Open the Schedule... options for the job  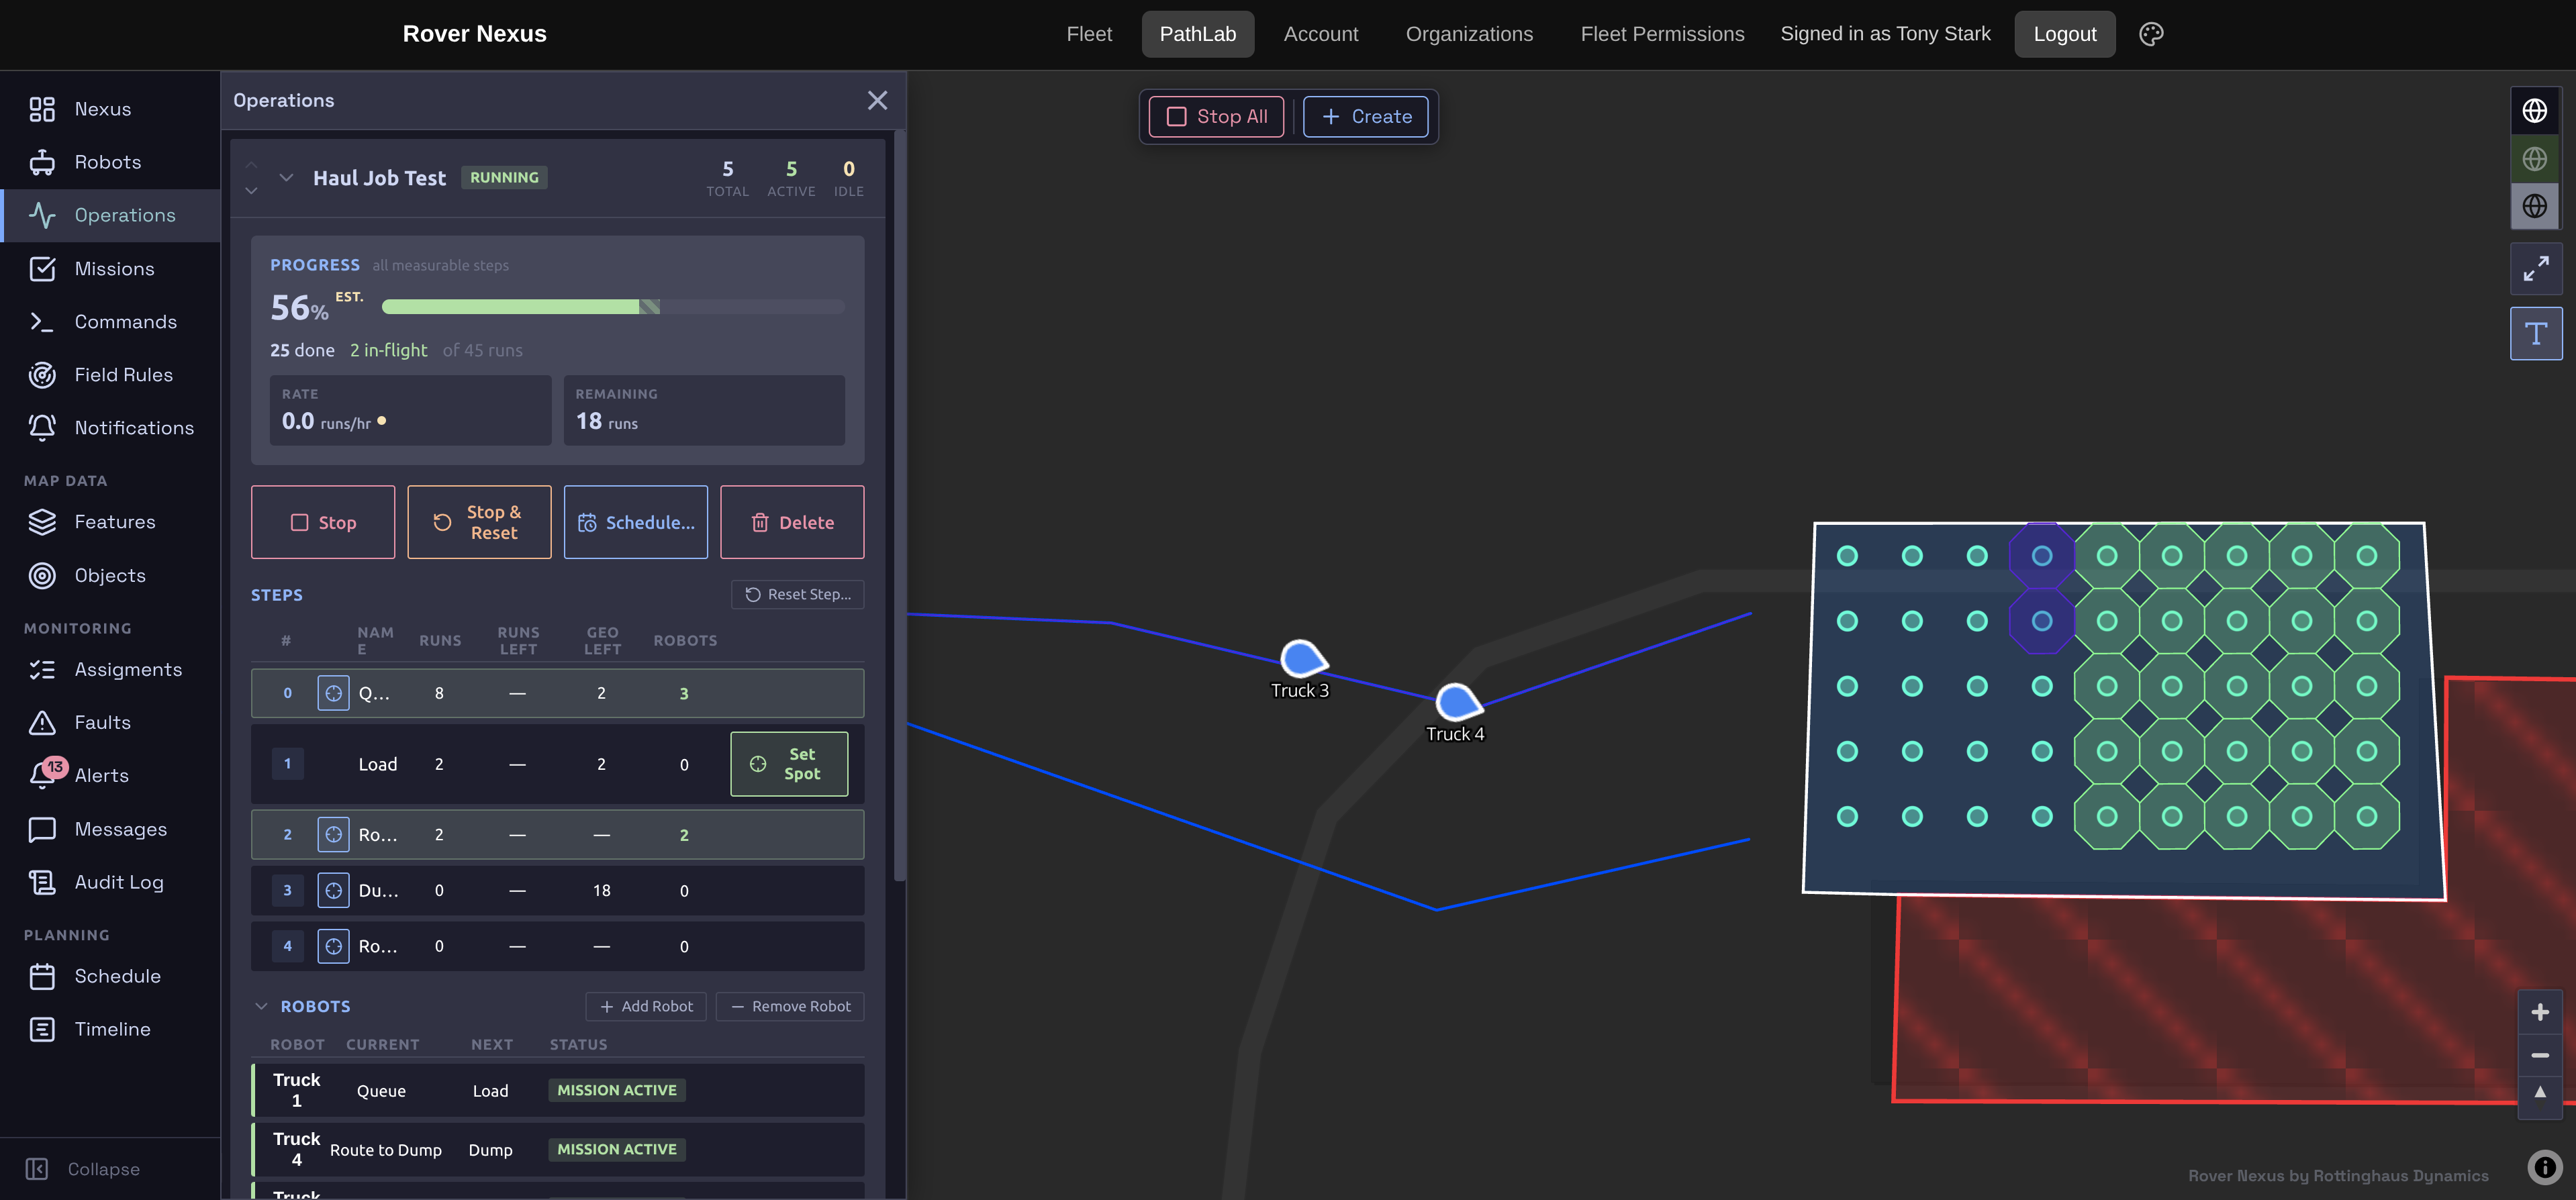pyautogui.click(x=636, y=522)
